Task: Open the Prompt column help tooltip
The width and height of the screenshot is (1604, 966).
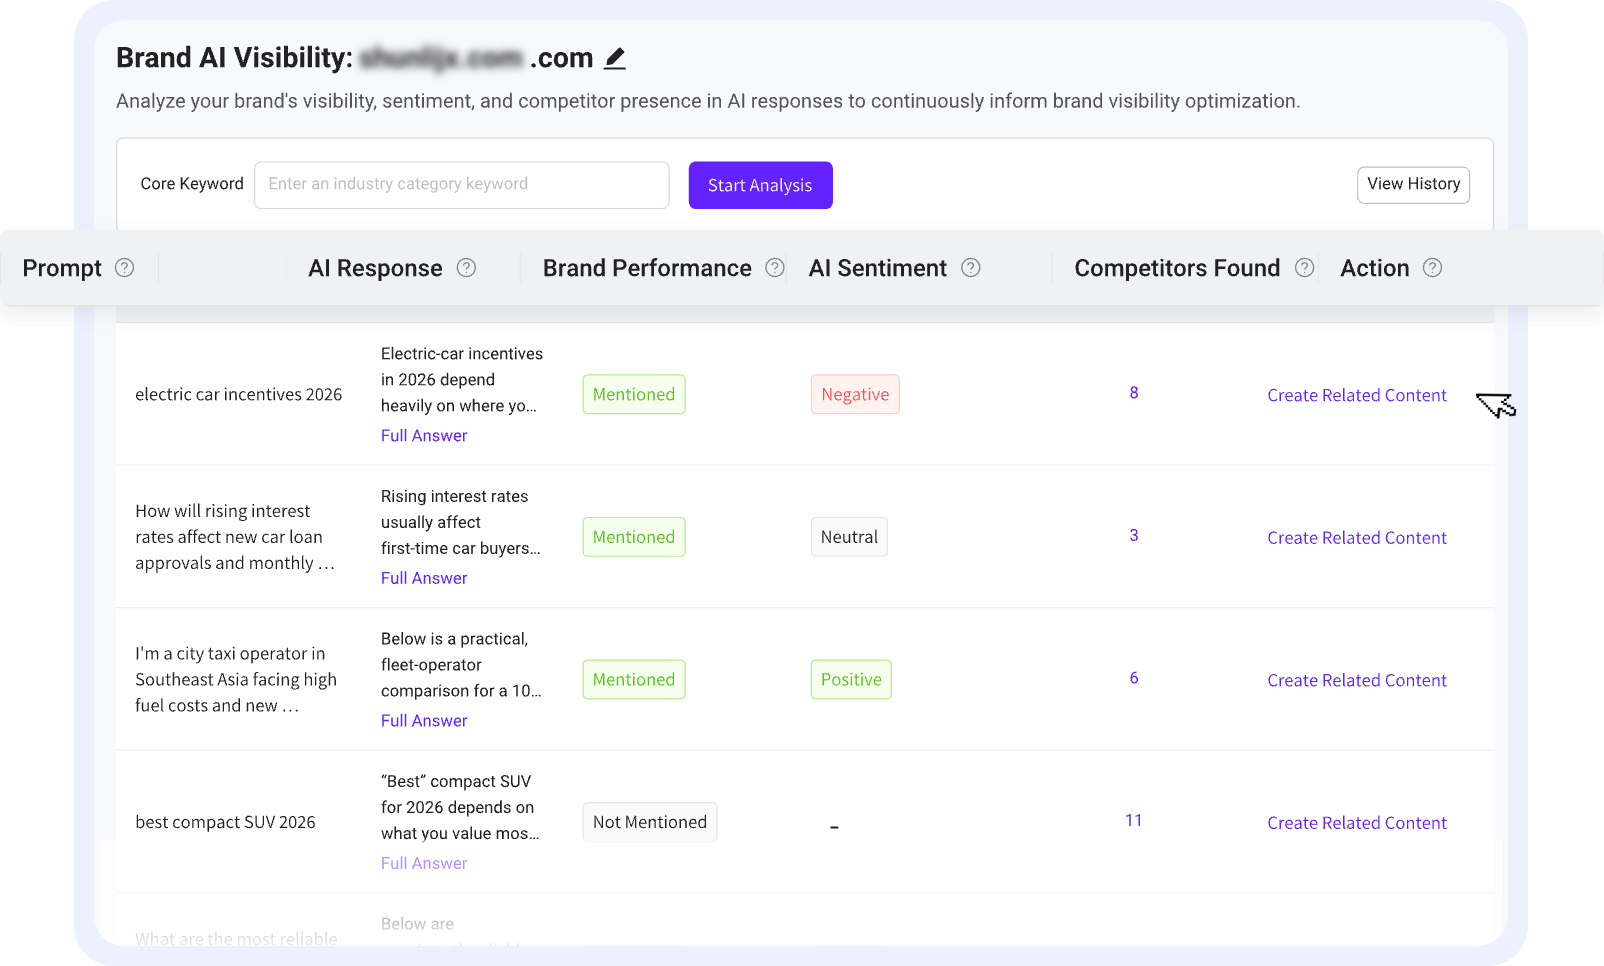Action: tap(125, 267)
